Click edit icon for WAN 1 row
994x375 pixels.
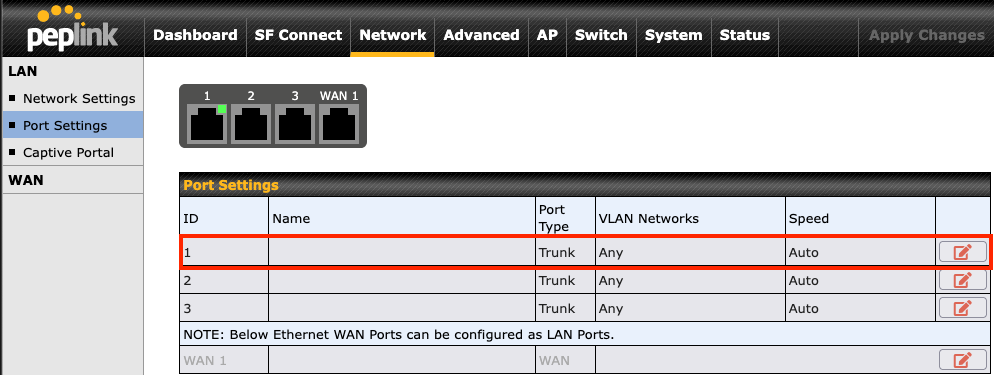tap(962, 360)
